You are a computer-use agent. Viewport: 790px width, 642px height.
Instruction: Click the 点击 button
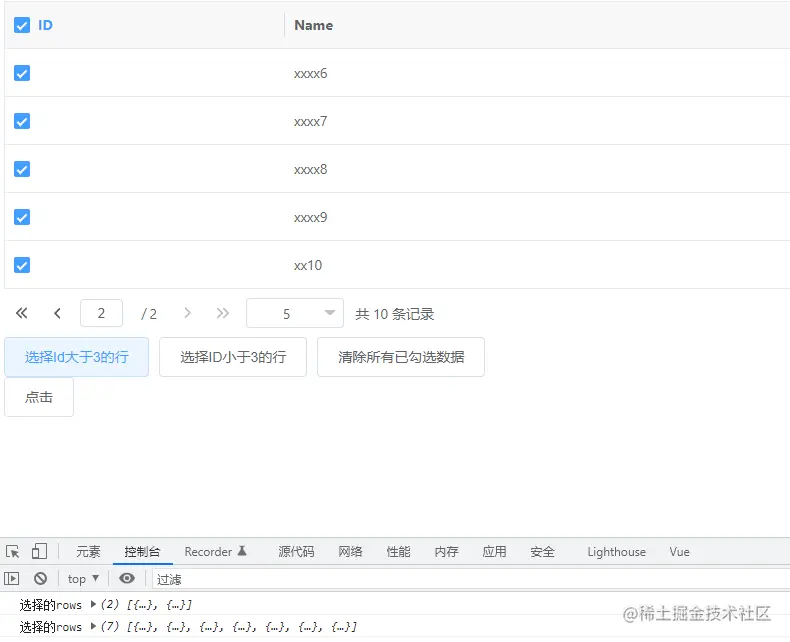[x=39, y=397]
